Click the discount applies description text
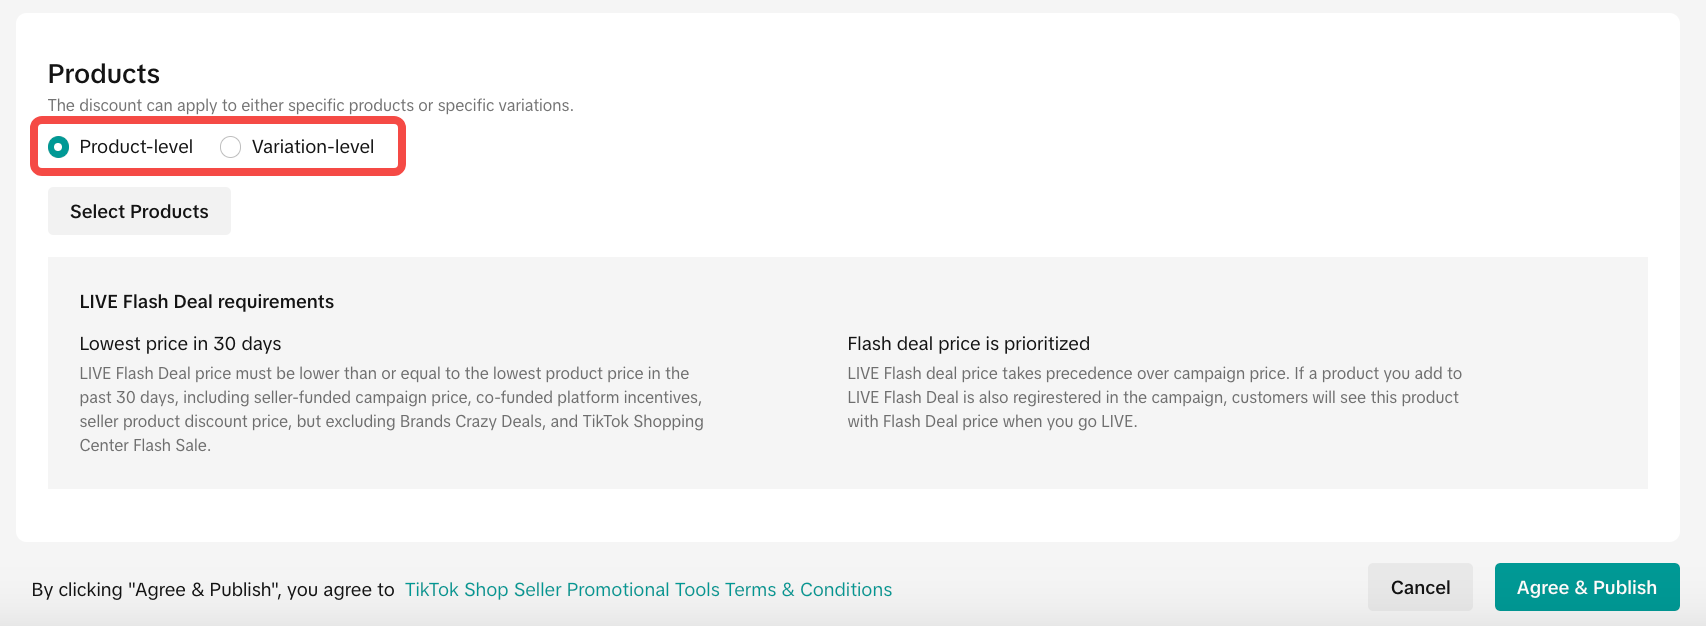Image resolution: width=1706 pixels, height=626 pixels. 310,105
